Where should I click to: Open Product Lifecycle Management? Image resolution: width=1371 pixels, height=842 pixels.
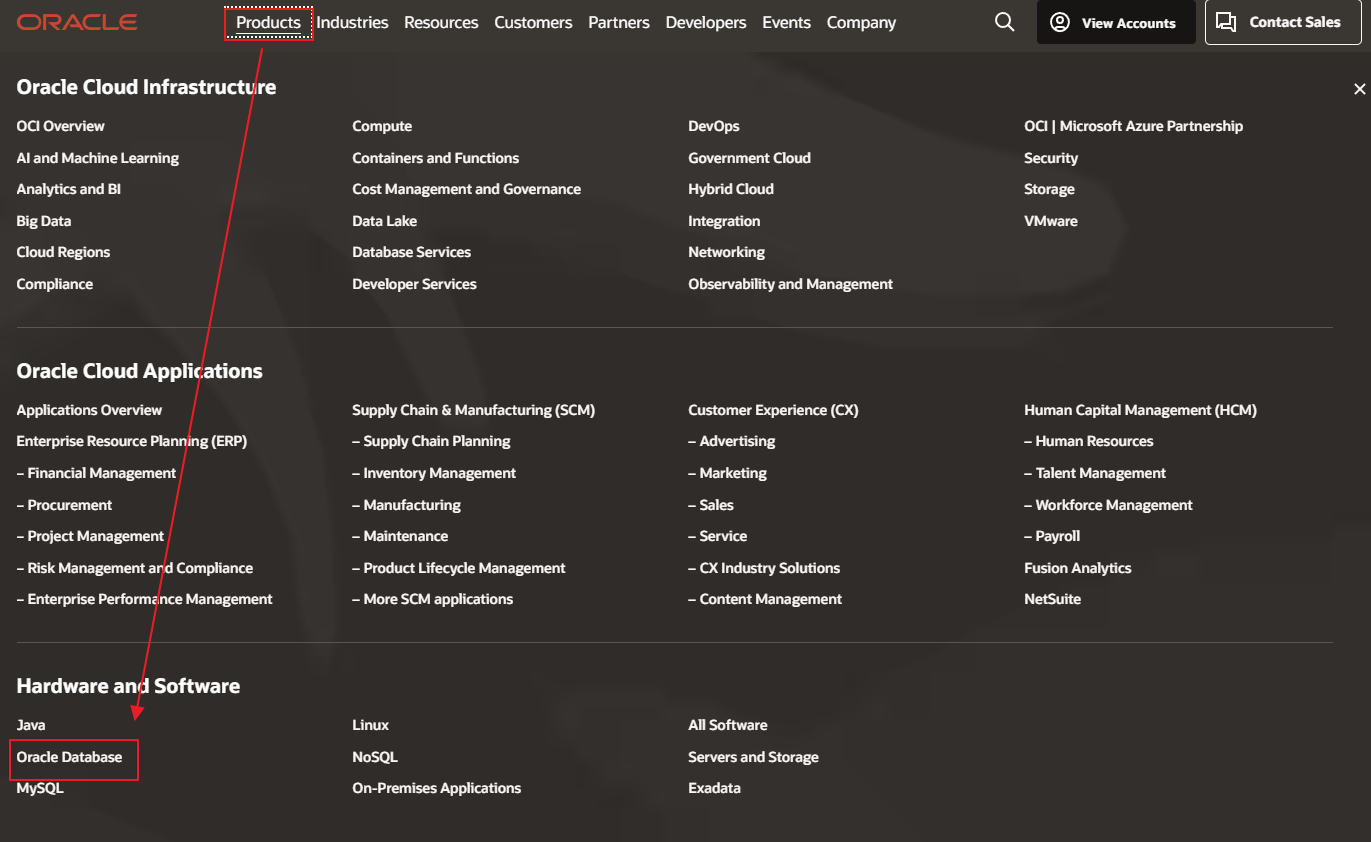[459, 568]
